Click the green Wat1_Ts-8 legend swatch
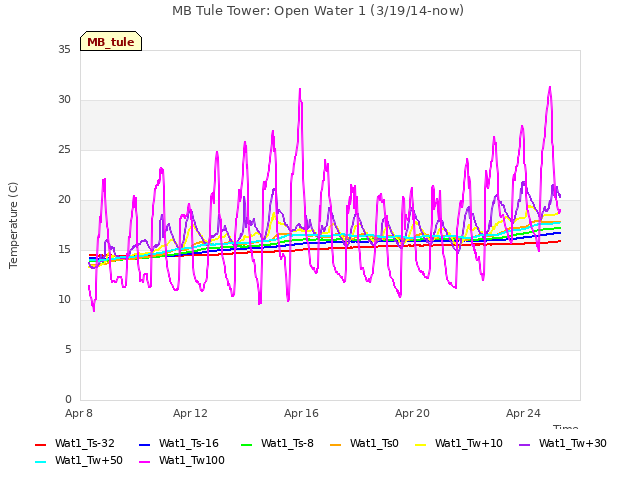This screenshot has height=480, width=640. (x=247, y=444)
